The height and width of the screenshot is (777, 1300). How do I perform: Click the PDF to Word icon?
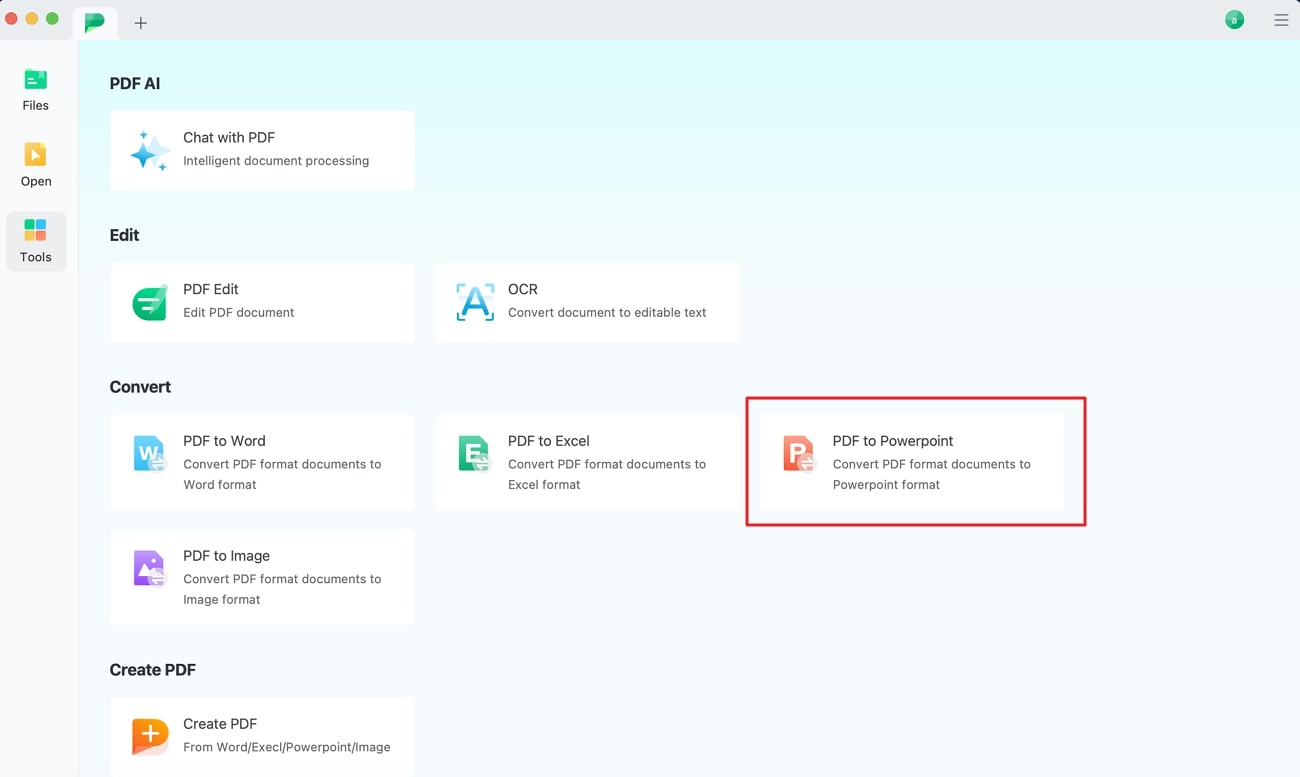pos(149,454)
